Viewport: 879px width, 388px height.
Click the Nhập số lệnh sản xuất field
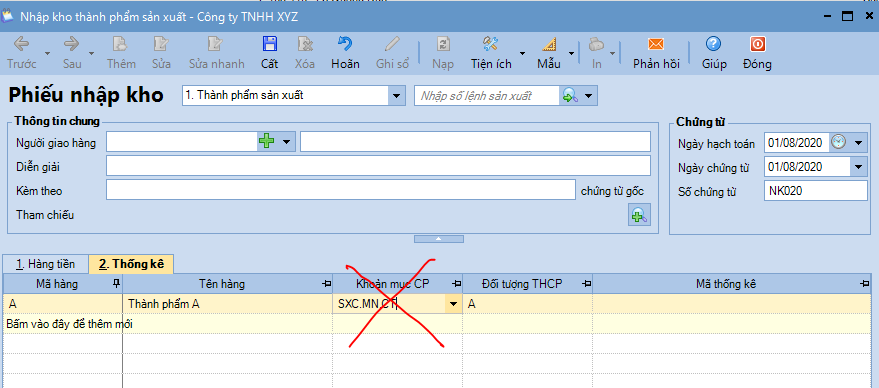[x=487, y=96]
